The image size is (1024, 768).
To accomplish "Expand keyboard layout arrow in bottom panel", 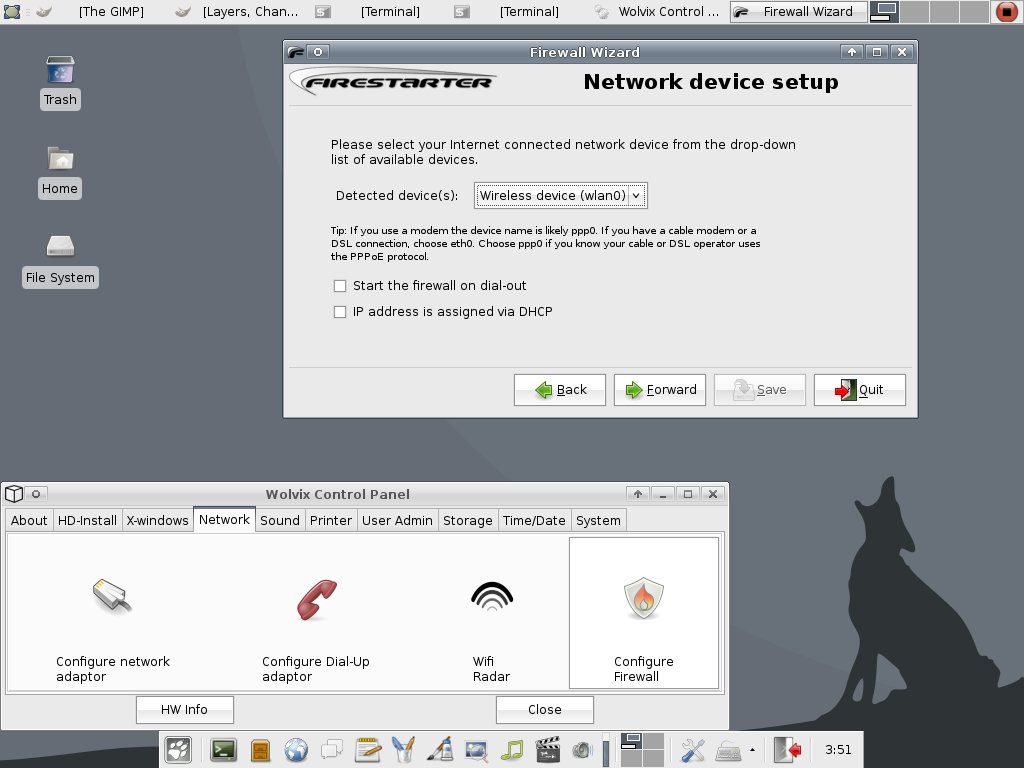I will (752, 750).
